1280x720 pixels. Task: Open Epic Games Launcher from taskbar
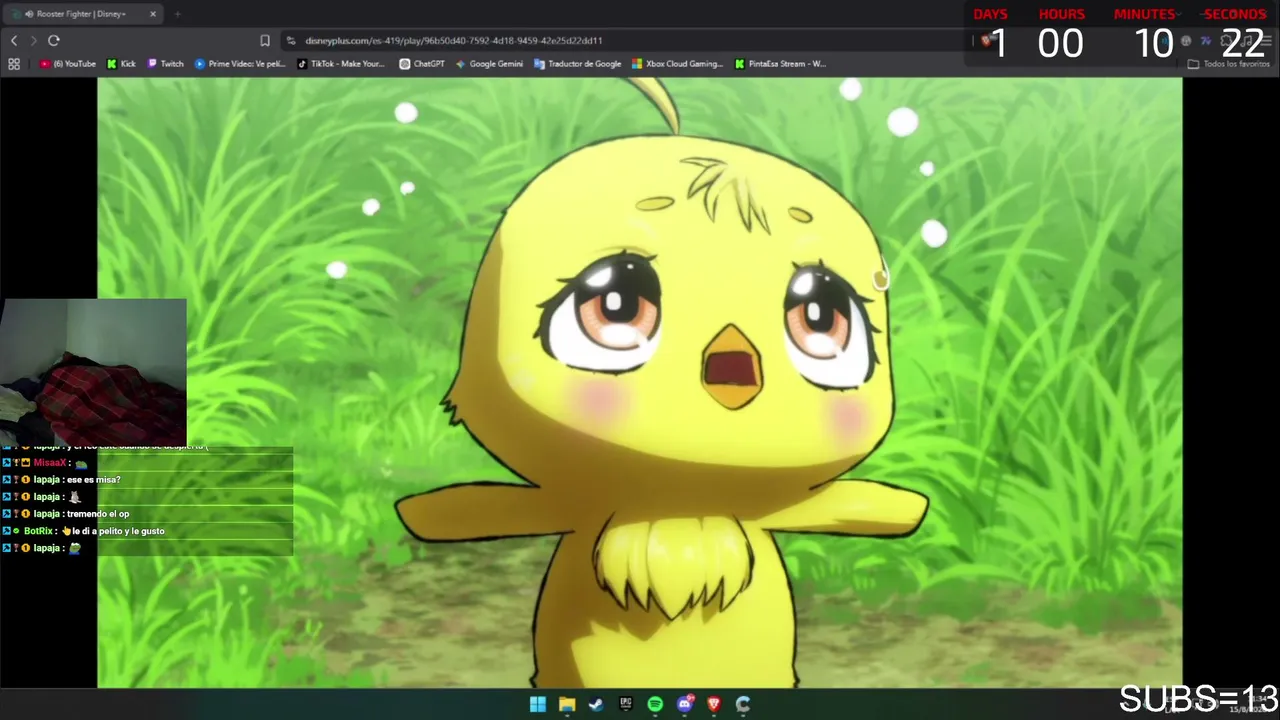click(626, 704)
